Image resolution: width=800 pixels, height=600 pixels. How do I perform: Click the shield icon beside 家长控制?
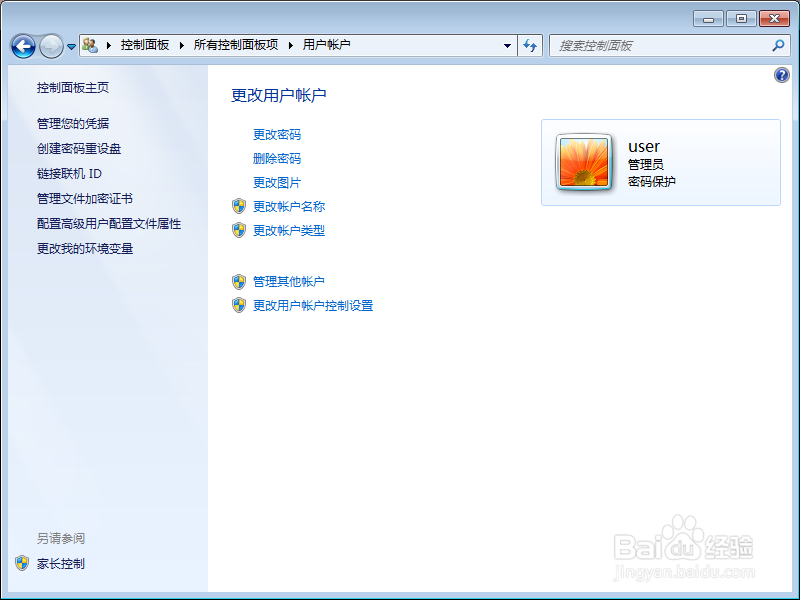pos(22,563)
